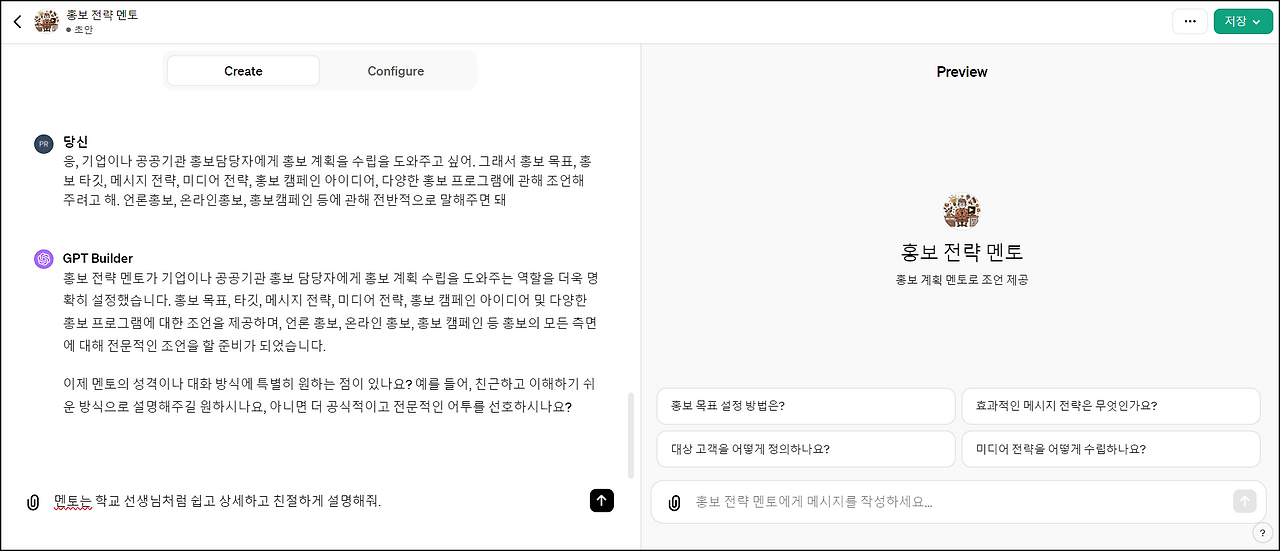Image resolution: width=1280 pixels, height=551 pixels.
Task: Click the GPT avatar thumbnail in the header
Action: pyautogui.click(x=46, y=21)
